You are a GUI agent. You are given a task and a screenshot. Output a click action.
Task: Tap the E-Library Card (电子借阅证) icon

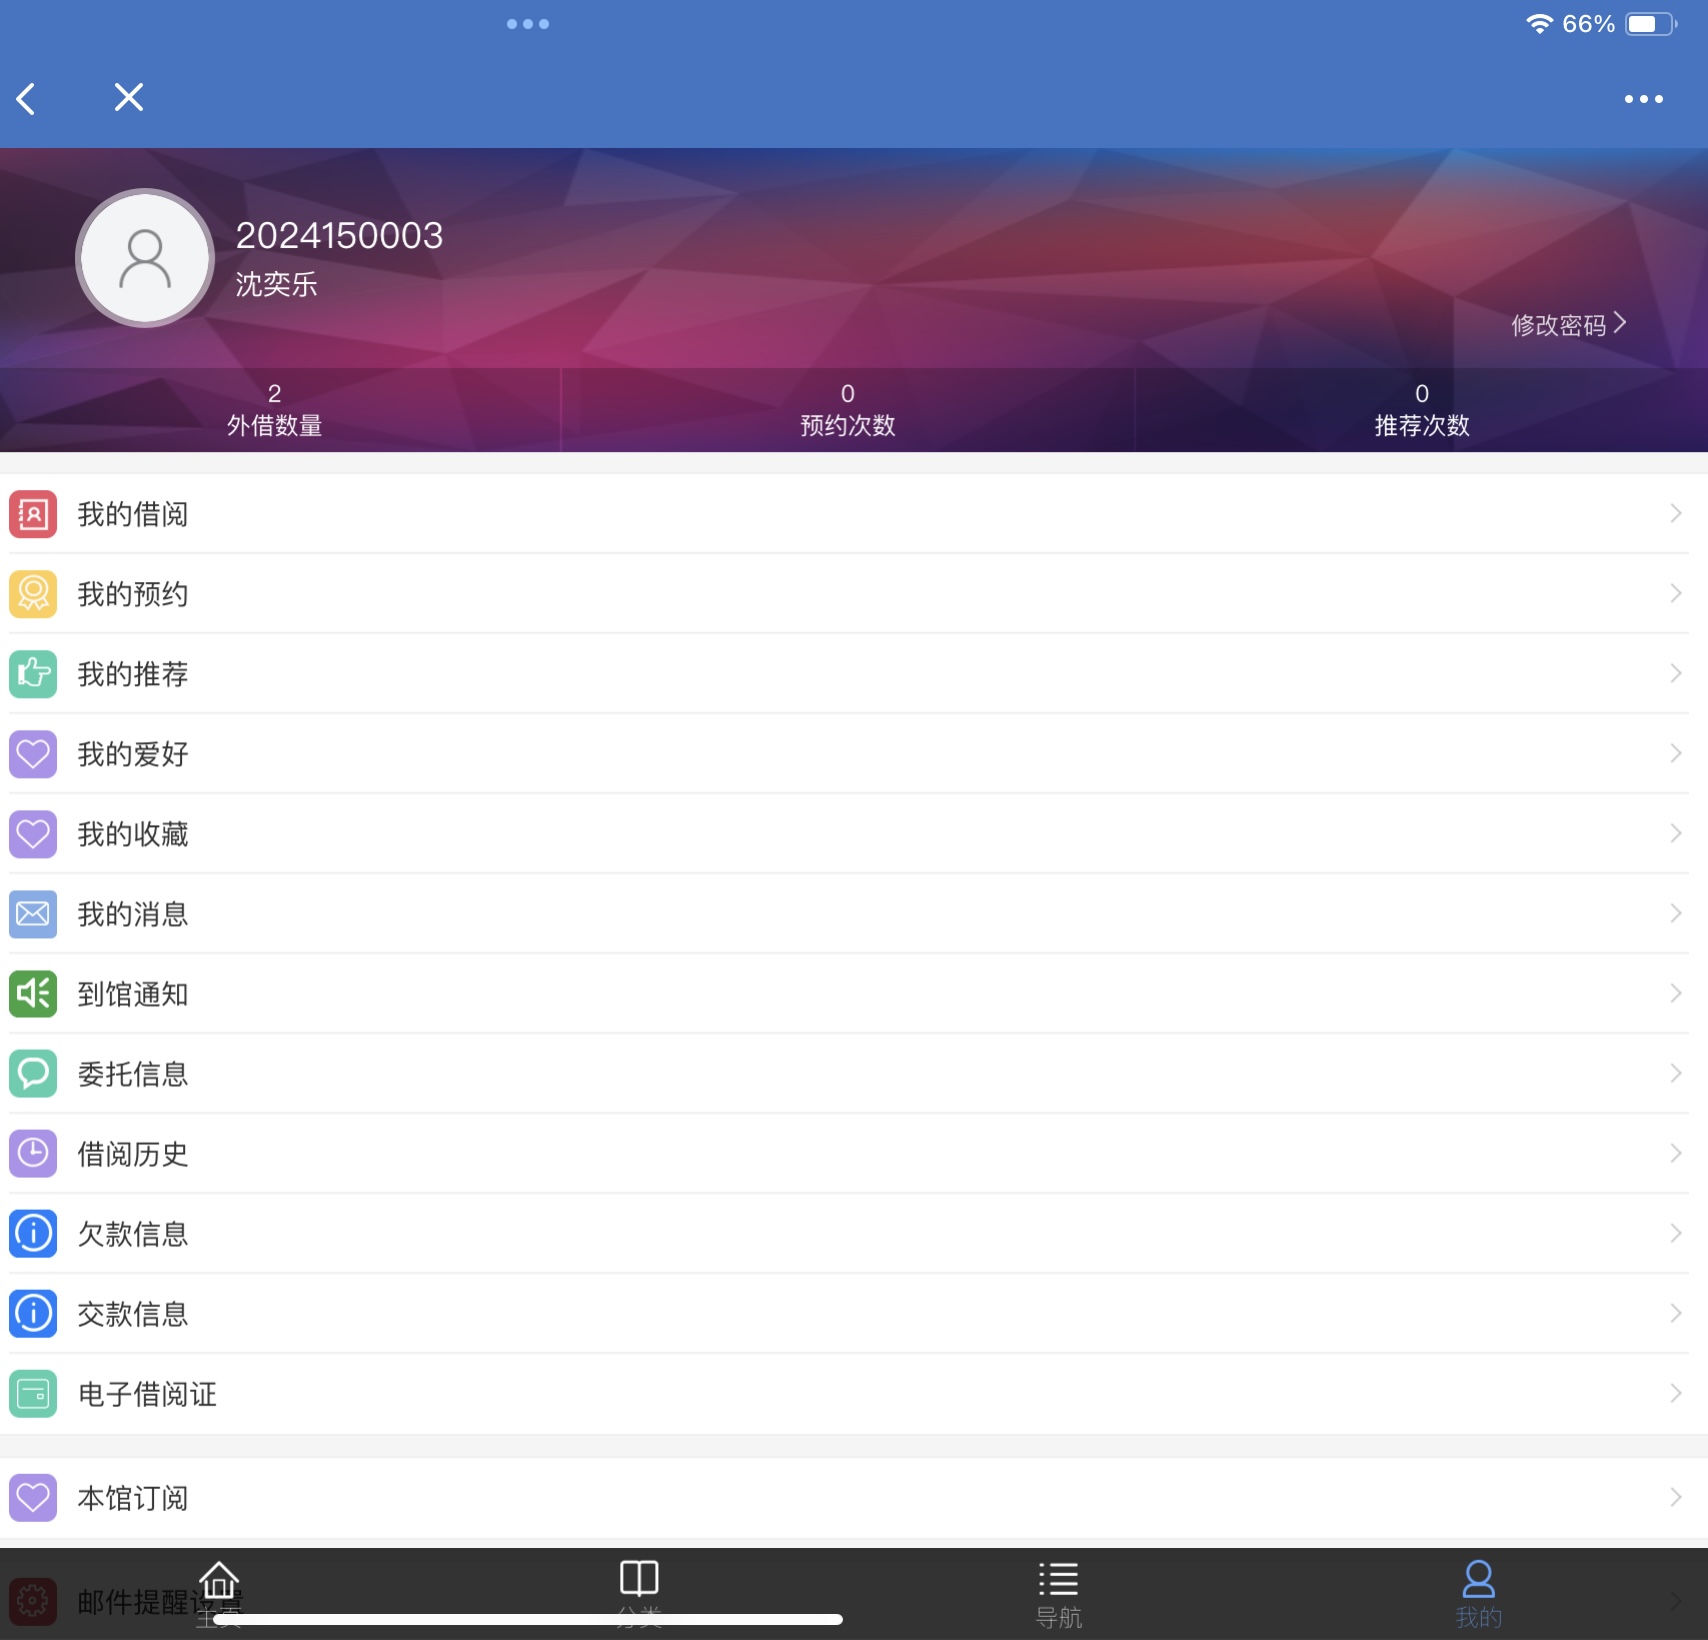33,1394
